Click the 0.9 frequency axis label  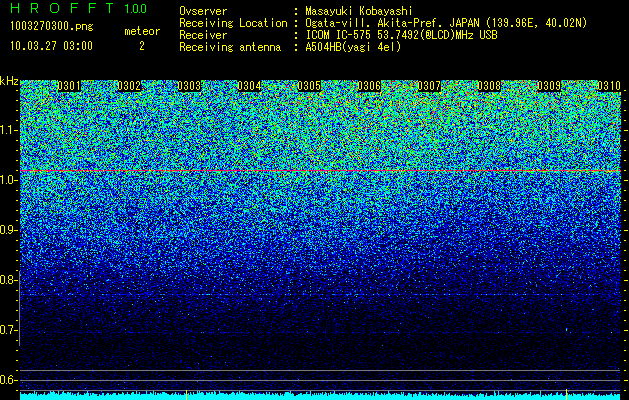point(8,230)
